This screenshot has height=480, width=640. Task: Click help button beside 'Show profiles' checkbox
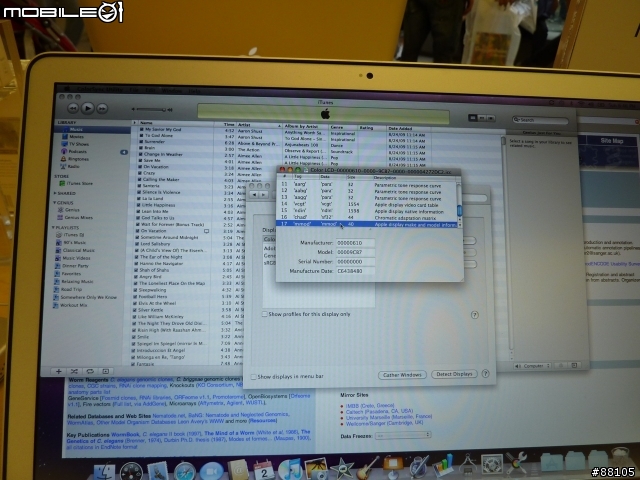[x=474, y=315]
